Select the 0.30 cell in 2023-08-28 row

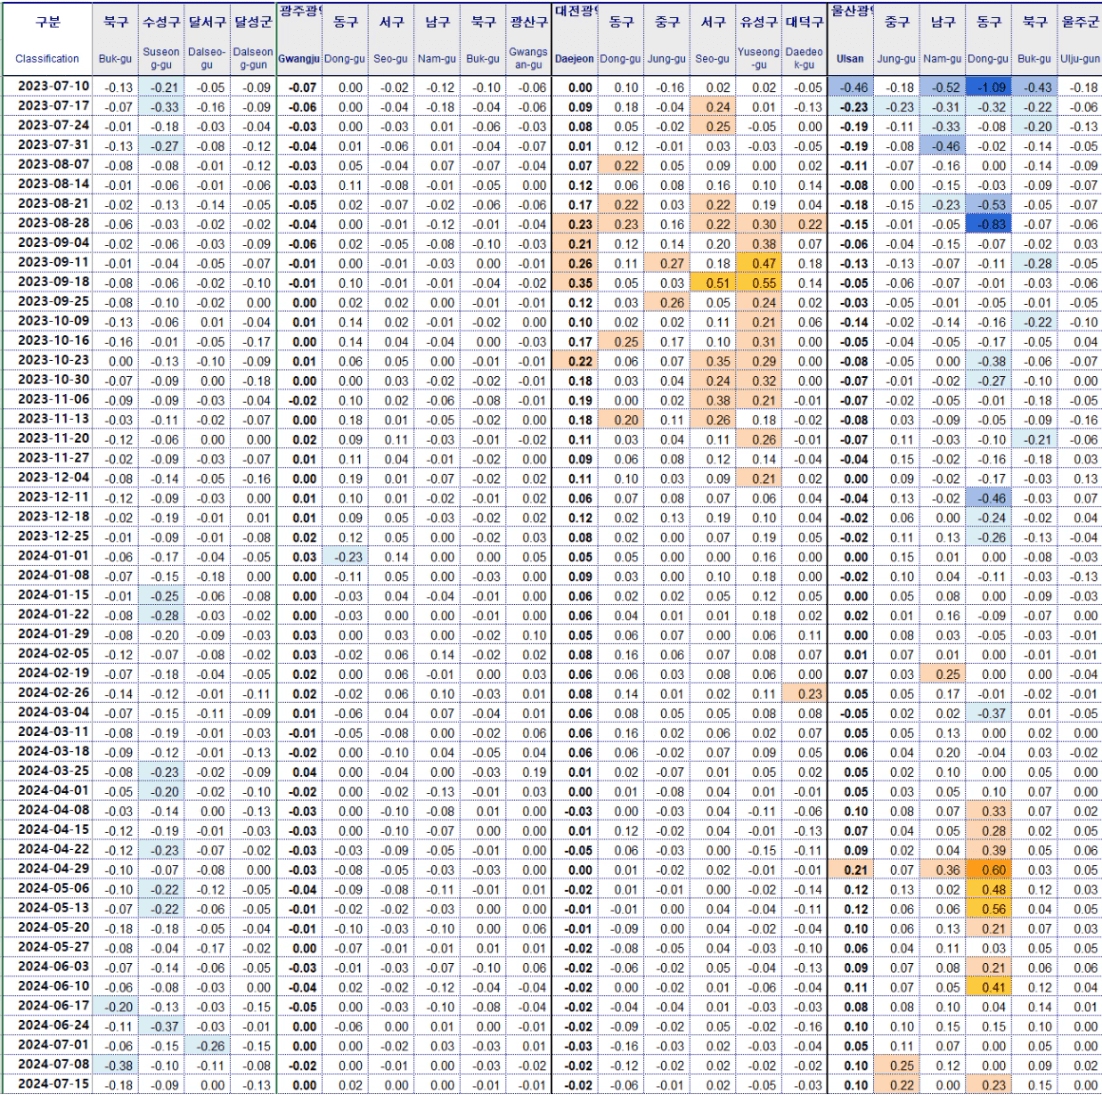coord(759,224)
